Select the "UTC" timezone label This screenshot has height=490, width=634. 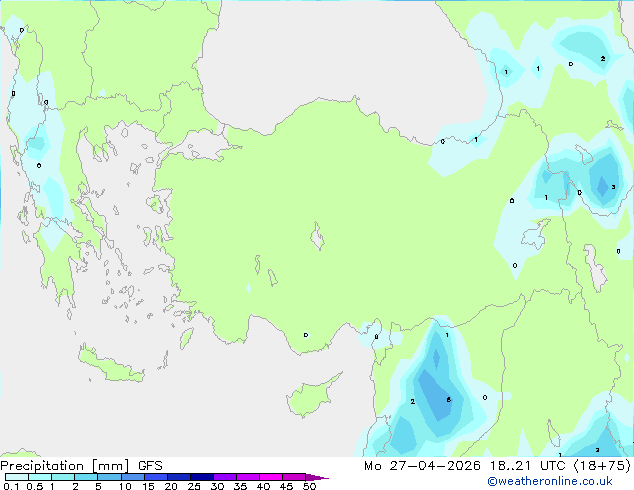pos(553,466)
